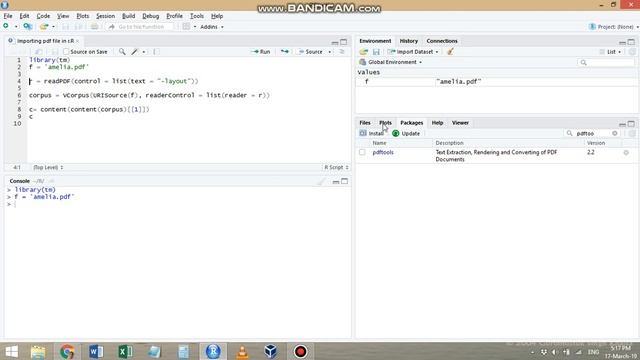
Task: Click the ENG language indicator in tray
Action: click(593, 352)
